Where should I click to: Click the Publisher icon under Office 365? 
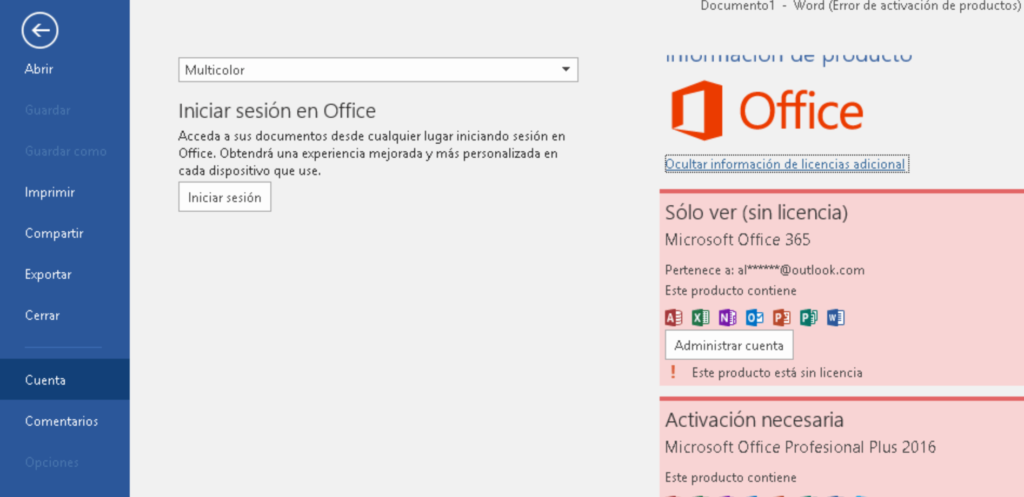pos(808,317)
